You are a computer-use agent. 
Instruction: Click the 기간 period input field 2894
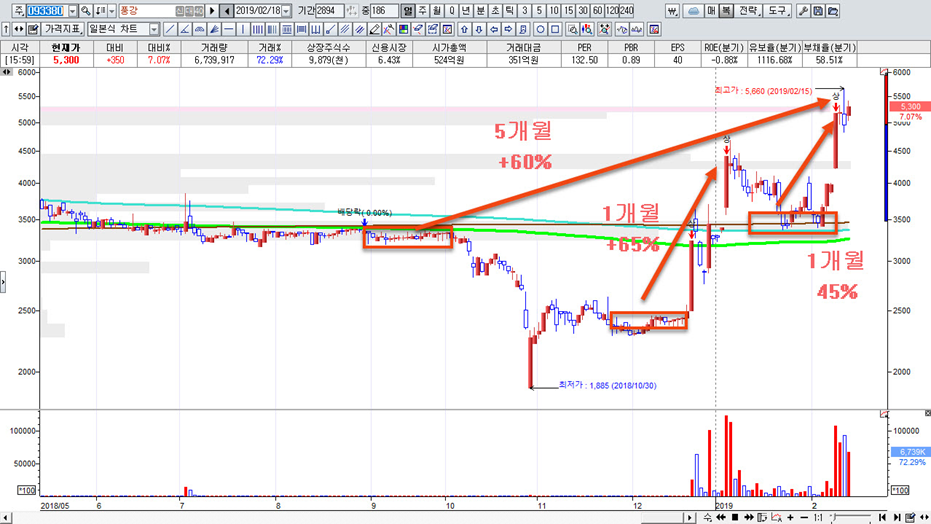[x=329, y=11]
